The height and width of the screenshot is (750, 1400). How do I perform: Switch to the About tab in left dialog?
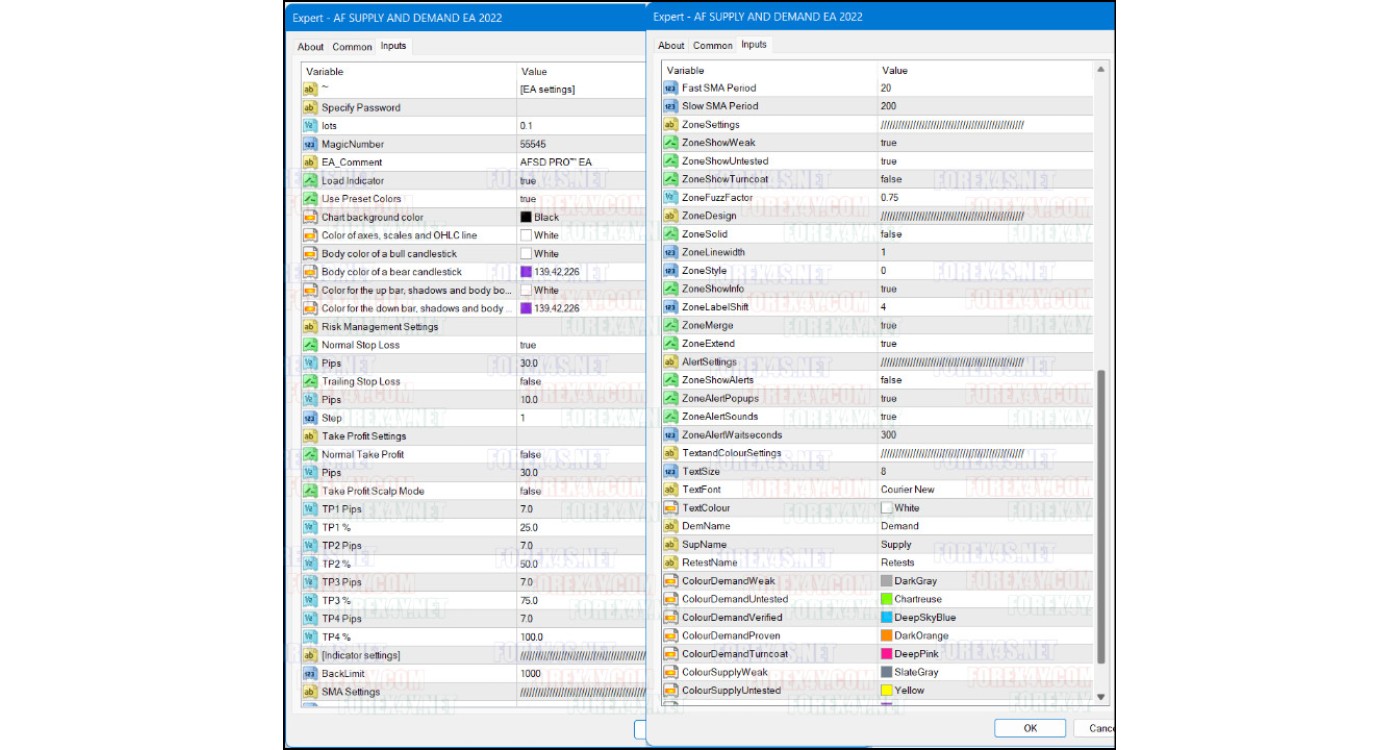point(311,47)
